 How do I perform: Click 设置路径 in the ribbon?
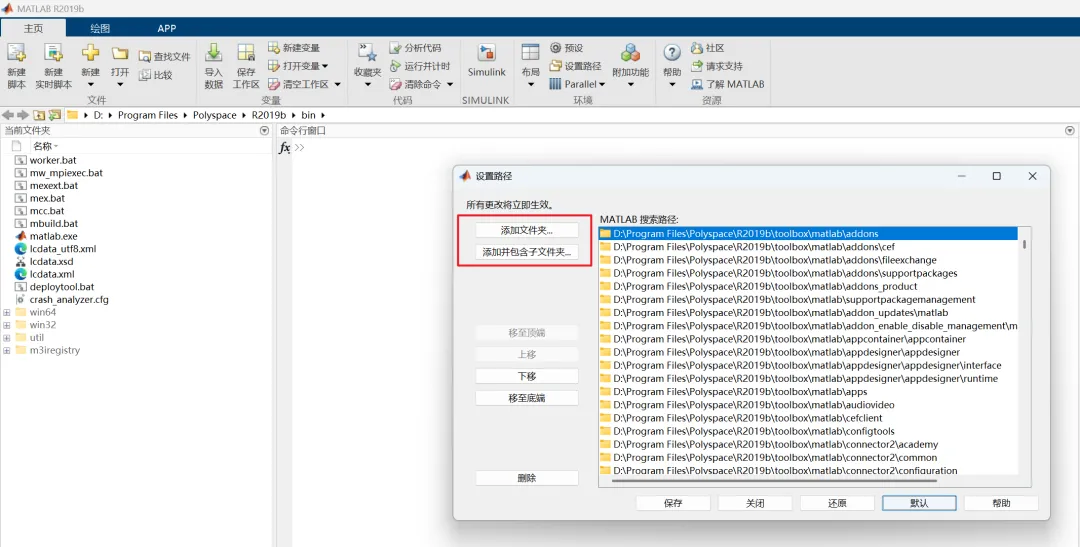576,66
